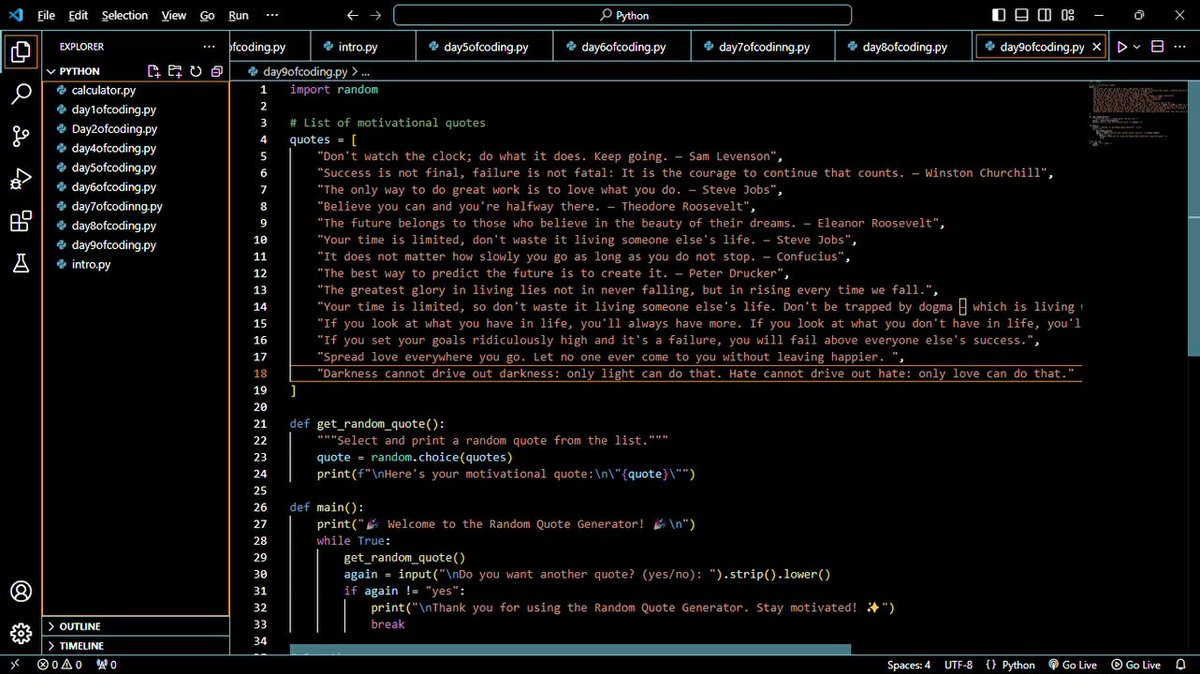Toggle primary side bar visibility
Viewport: 1200px width, 674px height.
point(999,15)
